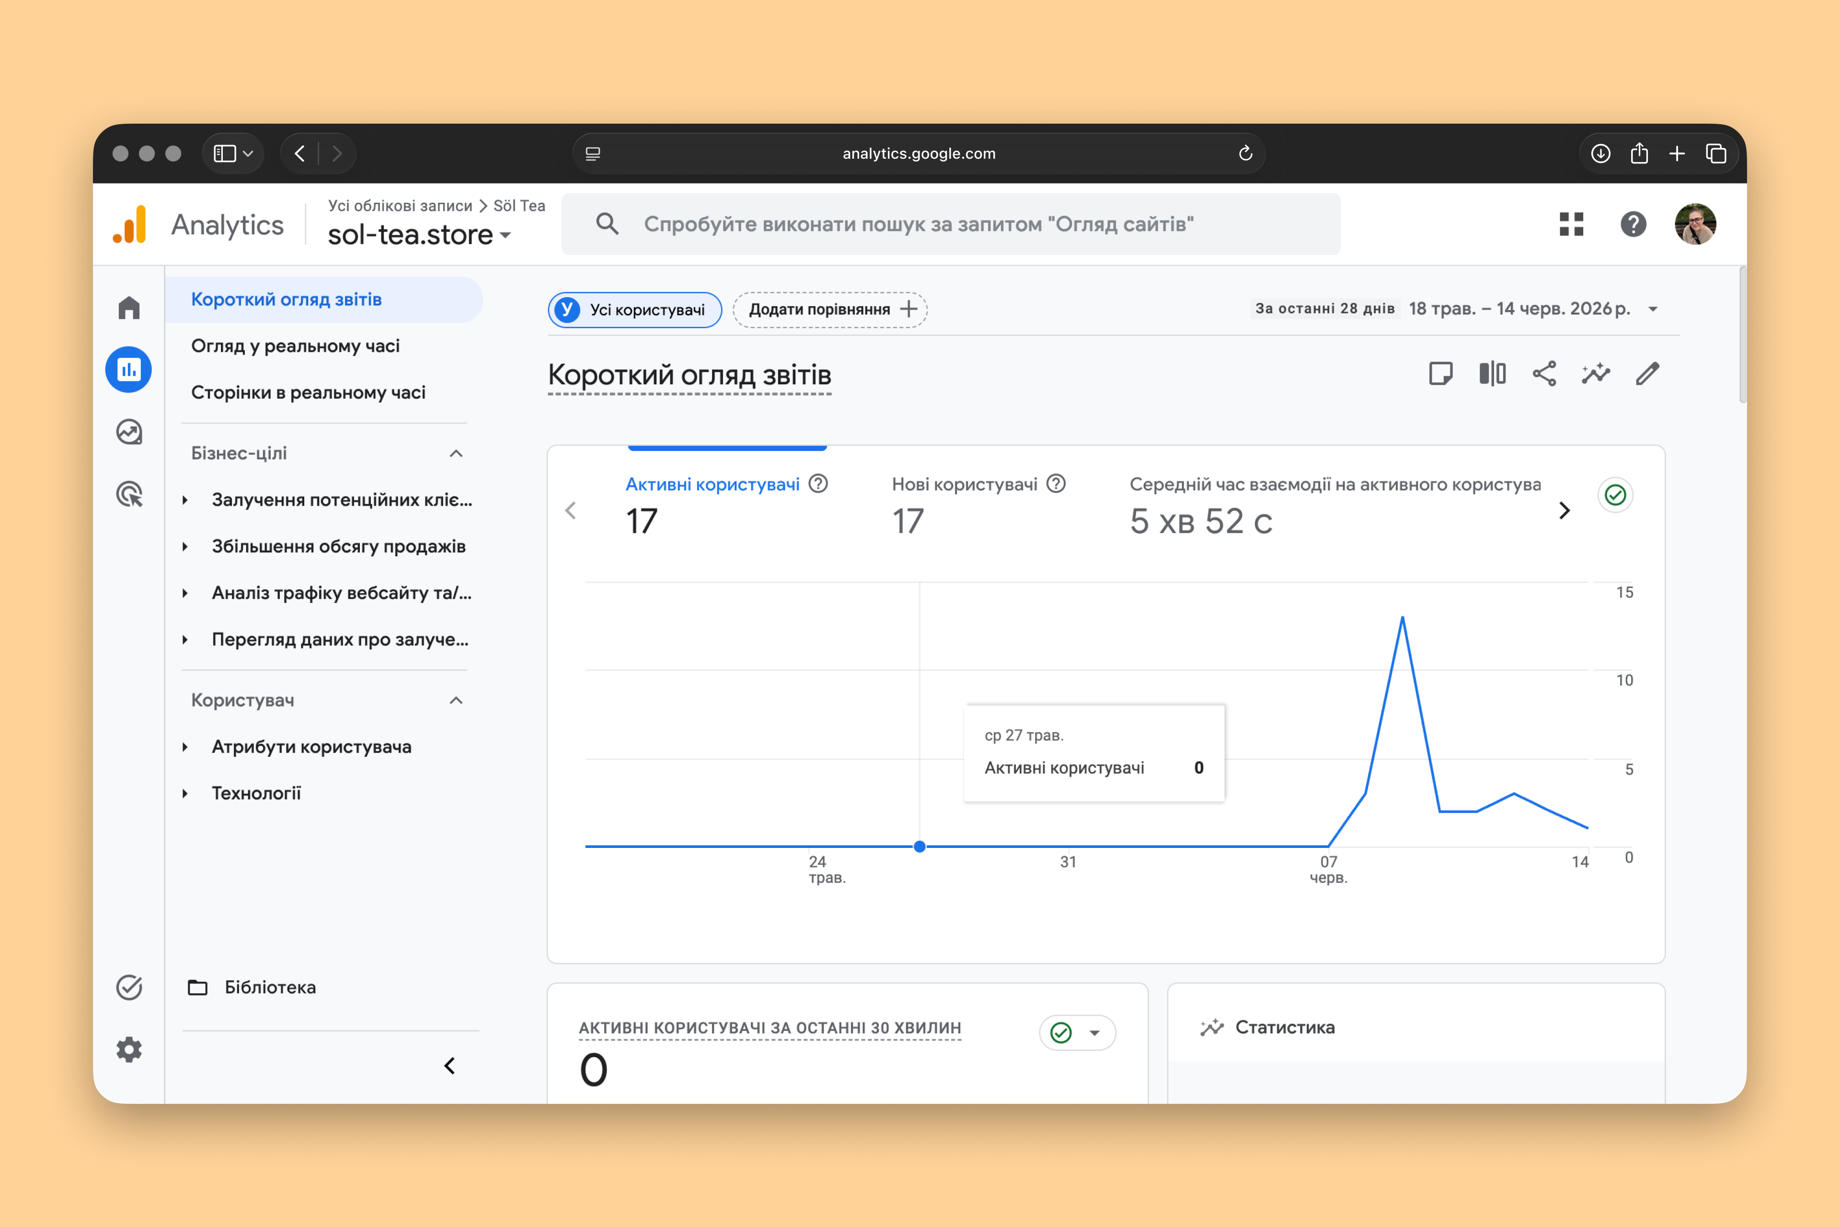
Task: Open the Google apps grid
Action: tap(1571, 224)
